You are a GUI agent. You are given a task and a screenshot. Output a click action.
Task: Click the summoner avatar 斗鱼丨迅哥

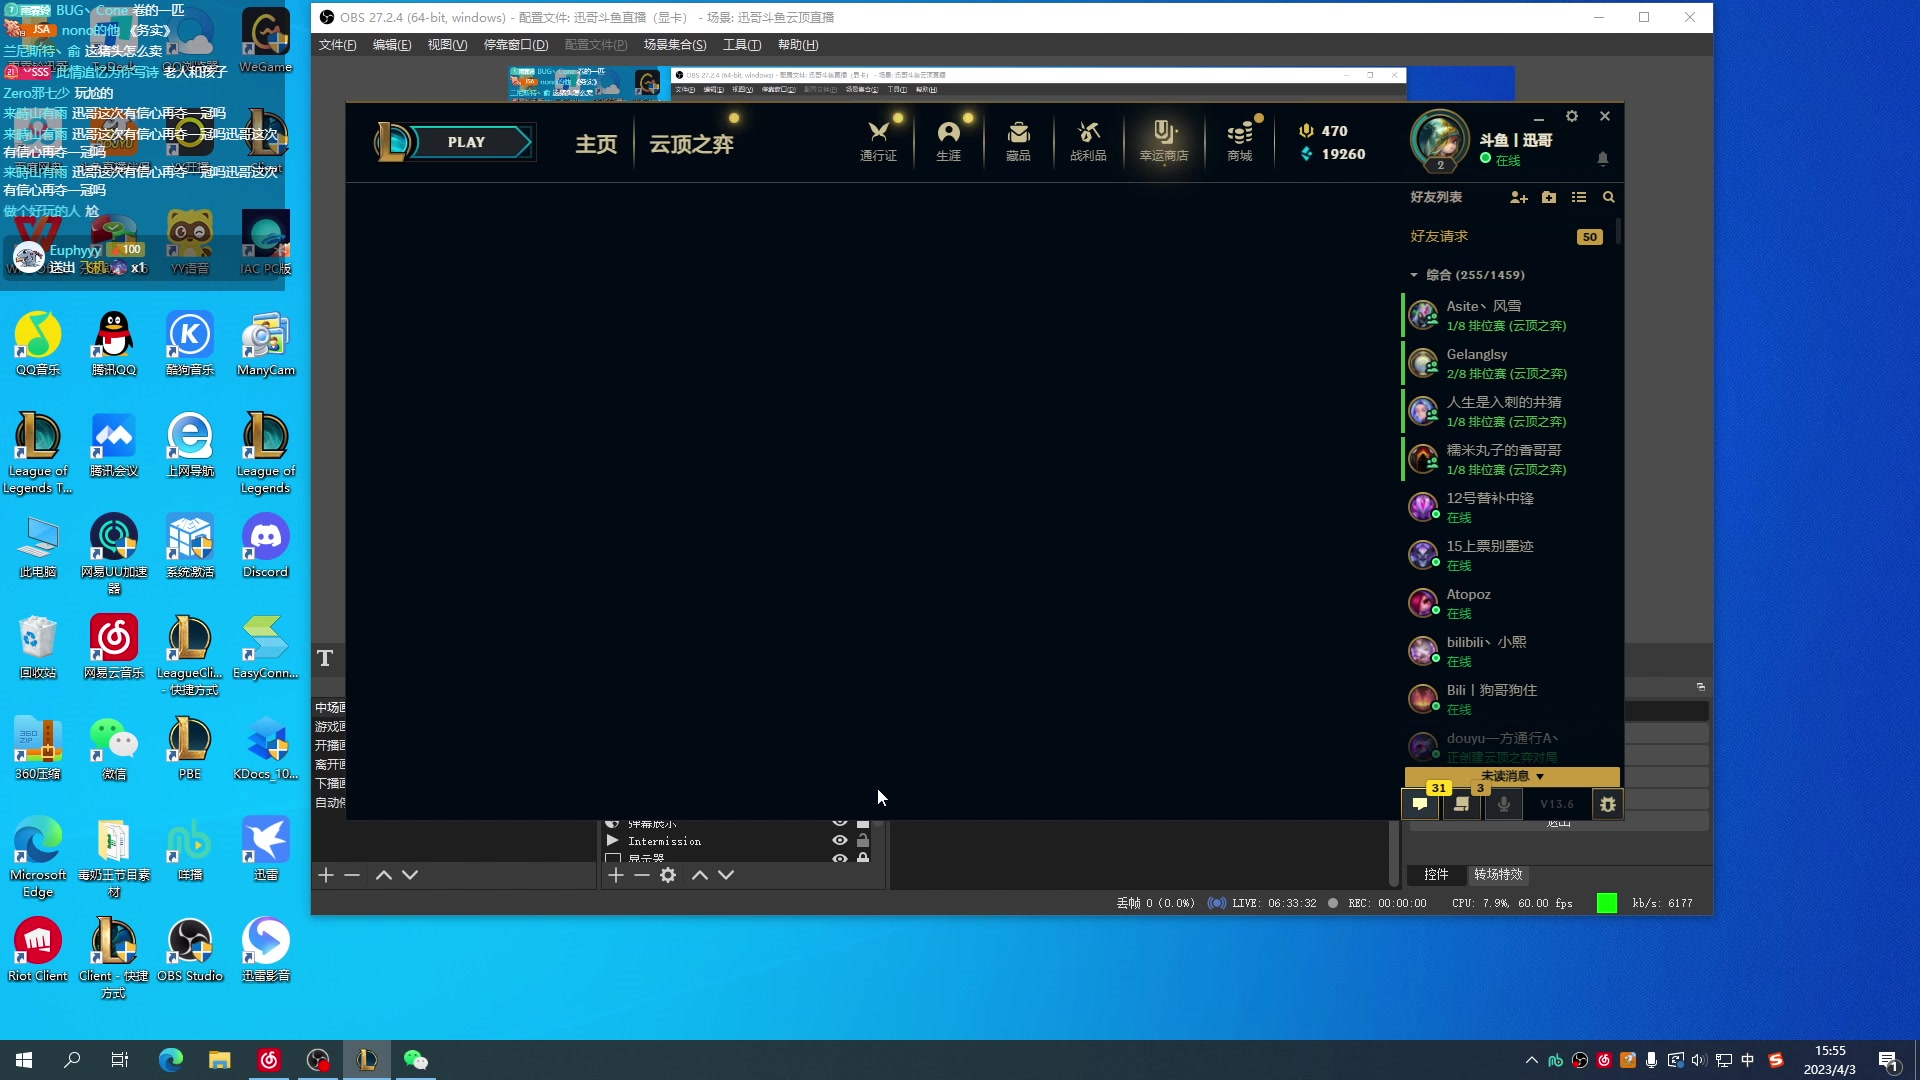pos(1439,140)
